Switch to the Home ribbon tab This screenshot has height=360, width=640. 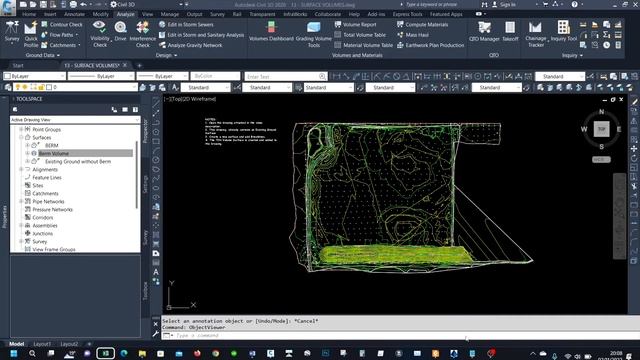pos(29,14)
